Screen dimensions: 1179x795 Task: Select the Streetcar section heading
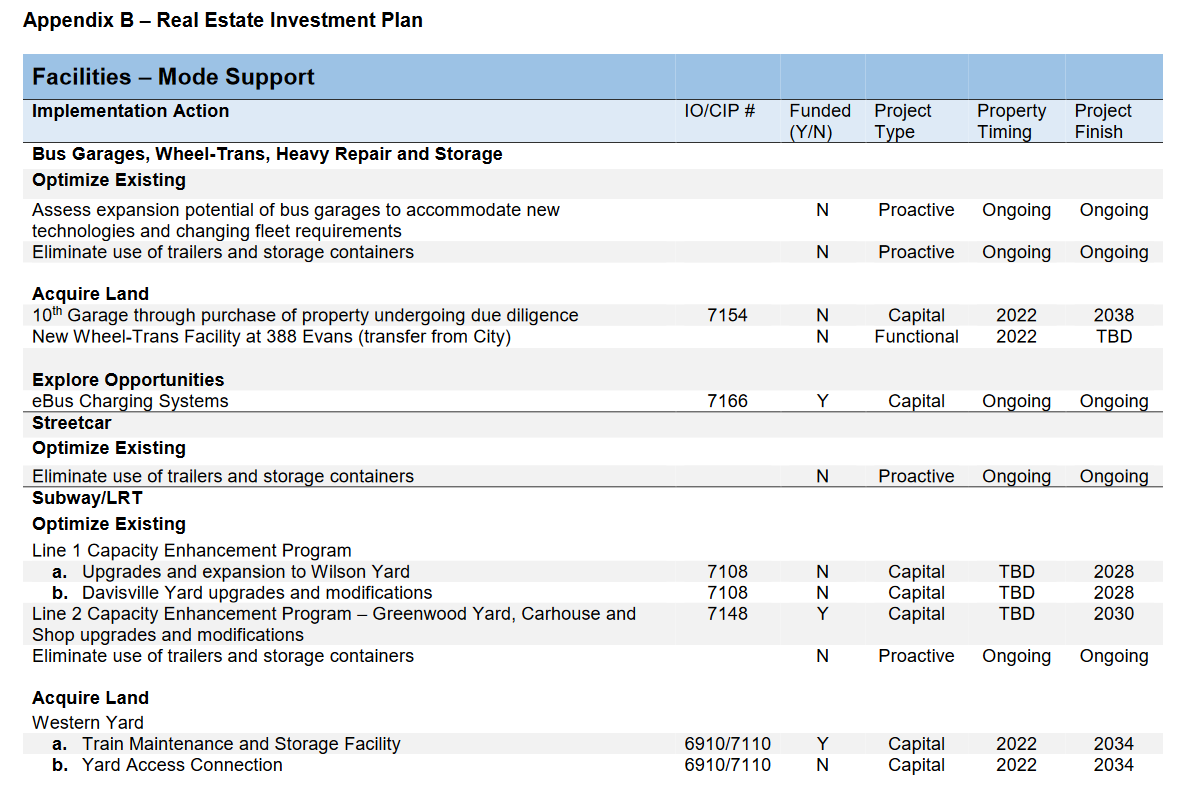(72, 423)
